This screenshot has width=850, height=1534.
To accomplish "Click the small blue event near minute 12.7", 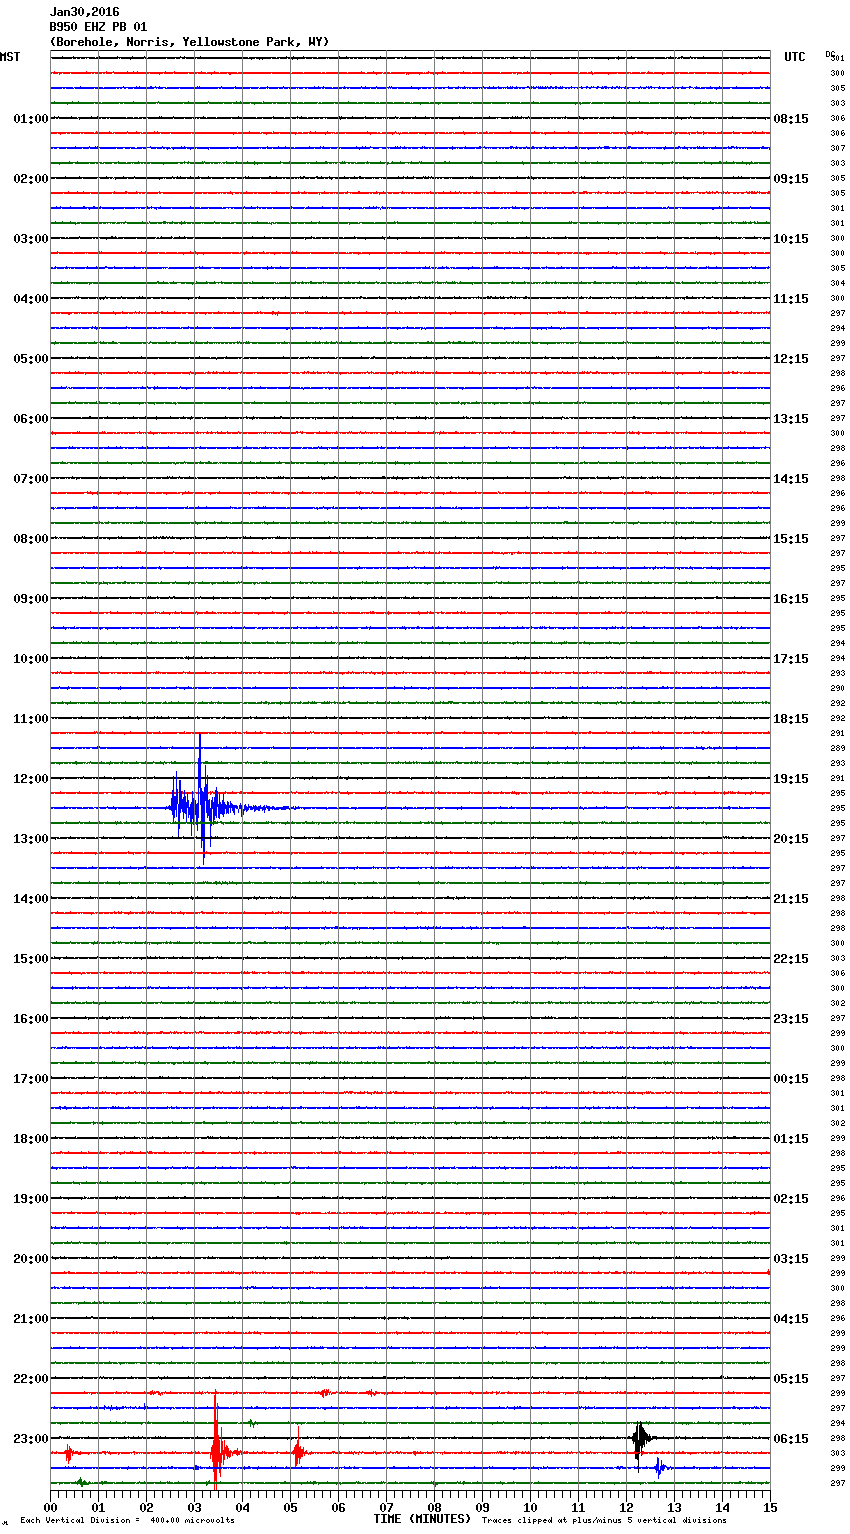I will [x=659, y=1468].
